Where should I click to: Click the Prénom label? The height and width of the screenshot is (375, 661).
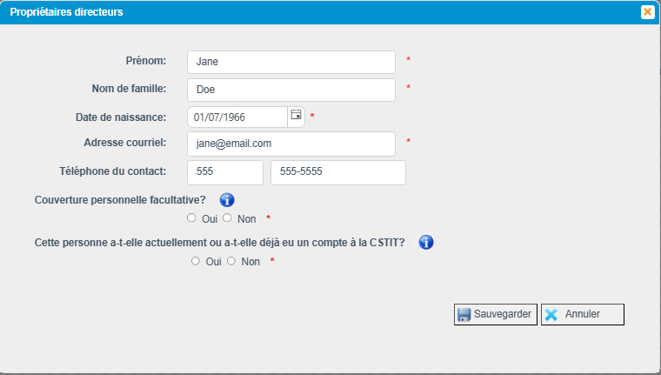146,61
